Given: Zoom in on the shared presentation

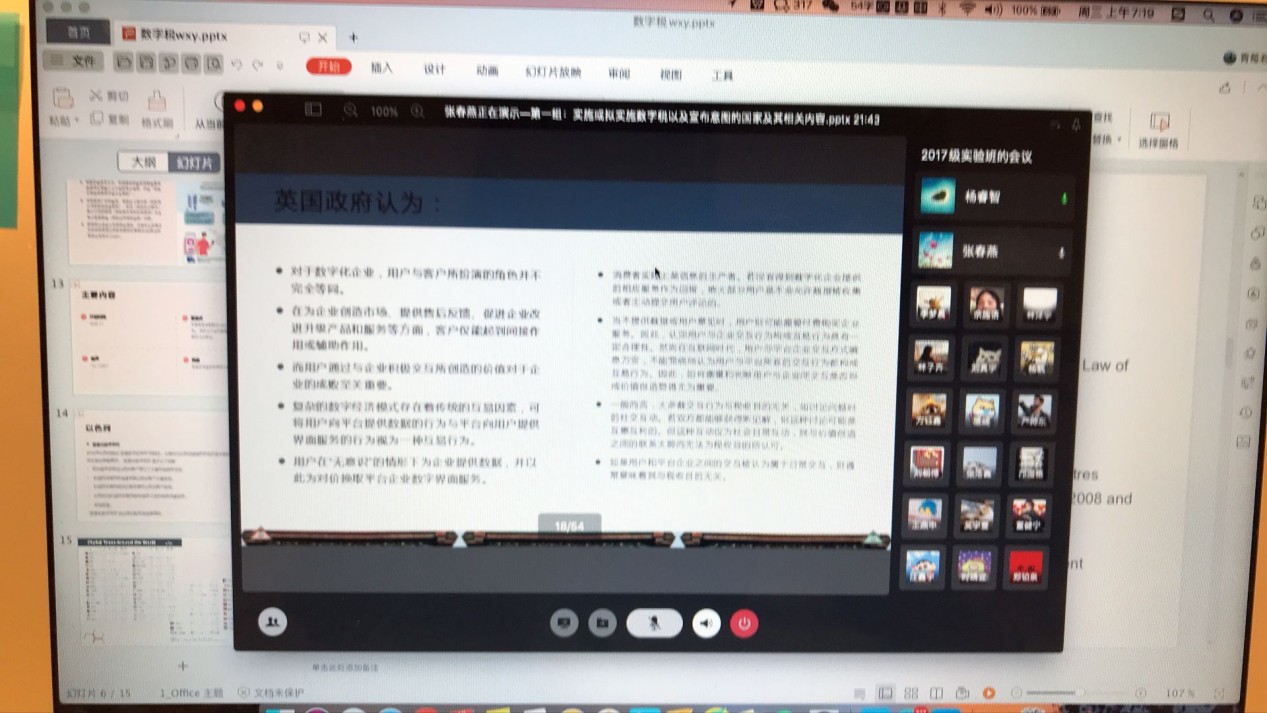Looking at the screenshot, I should 418,111.
